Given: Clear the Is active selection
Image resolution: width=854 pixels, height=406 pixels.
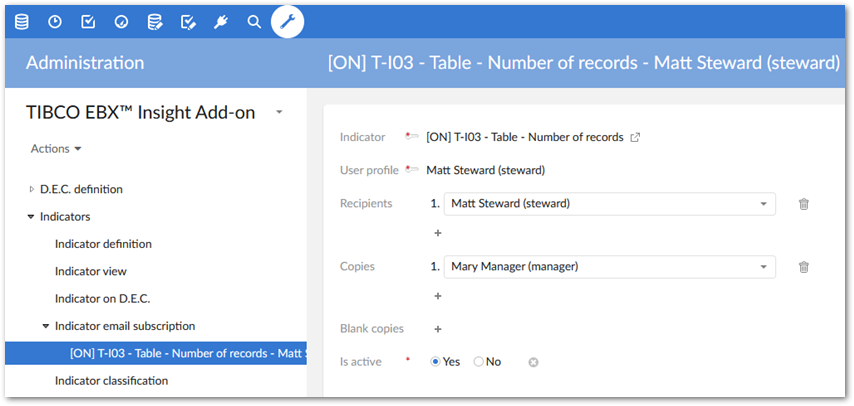Looking at the screenshot, I should [533, 362].
